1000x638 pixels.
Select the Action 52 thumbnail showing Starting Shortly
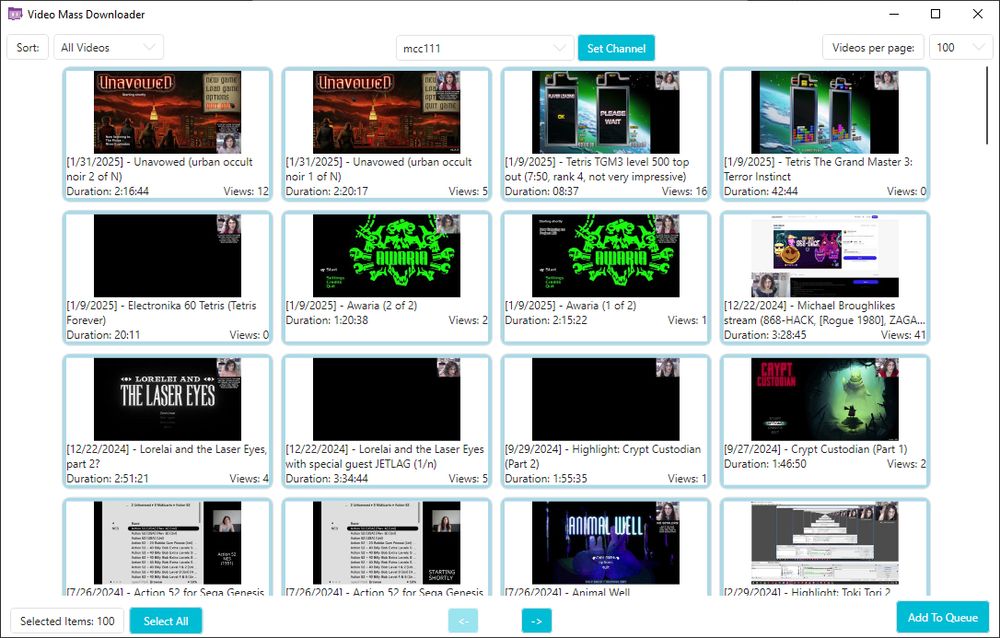pyautogui.click(x=386, y=543)
